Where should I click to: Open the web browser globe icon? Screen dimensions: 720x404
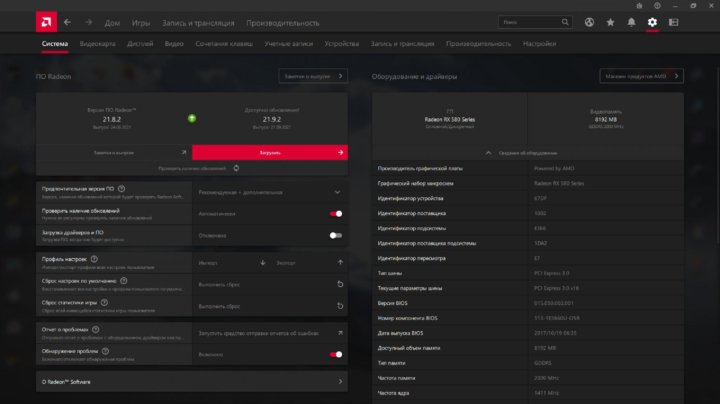(589, 21)
